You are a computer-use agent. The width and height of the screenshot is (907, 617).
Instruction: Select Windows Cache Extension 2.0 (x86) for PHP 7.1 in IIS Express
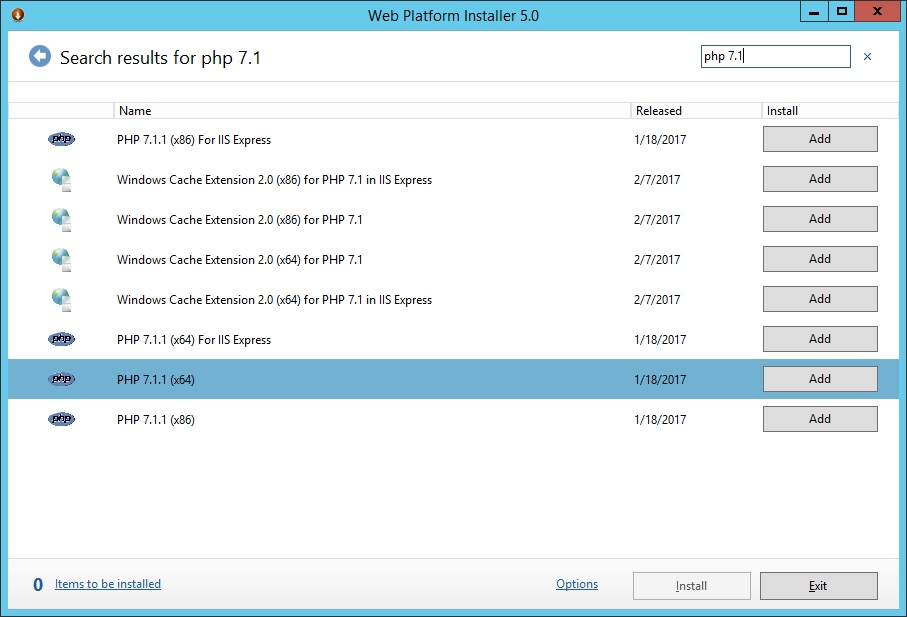tap(274, 180)
